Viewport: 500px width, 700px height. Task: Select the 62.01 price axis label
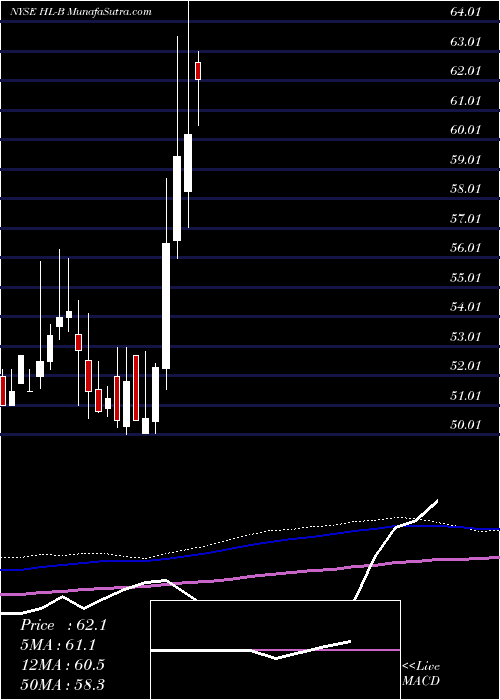pyautogui.click(x=465, y=71)
